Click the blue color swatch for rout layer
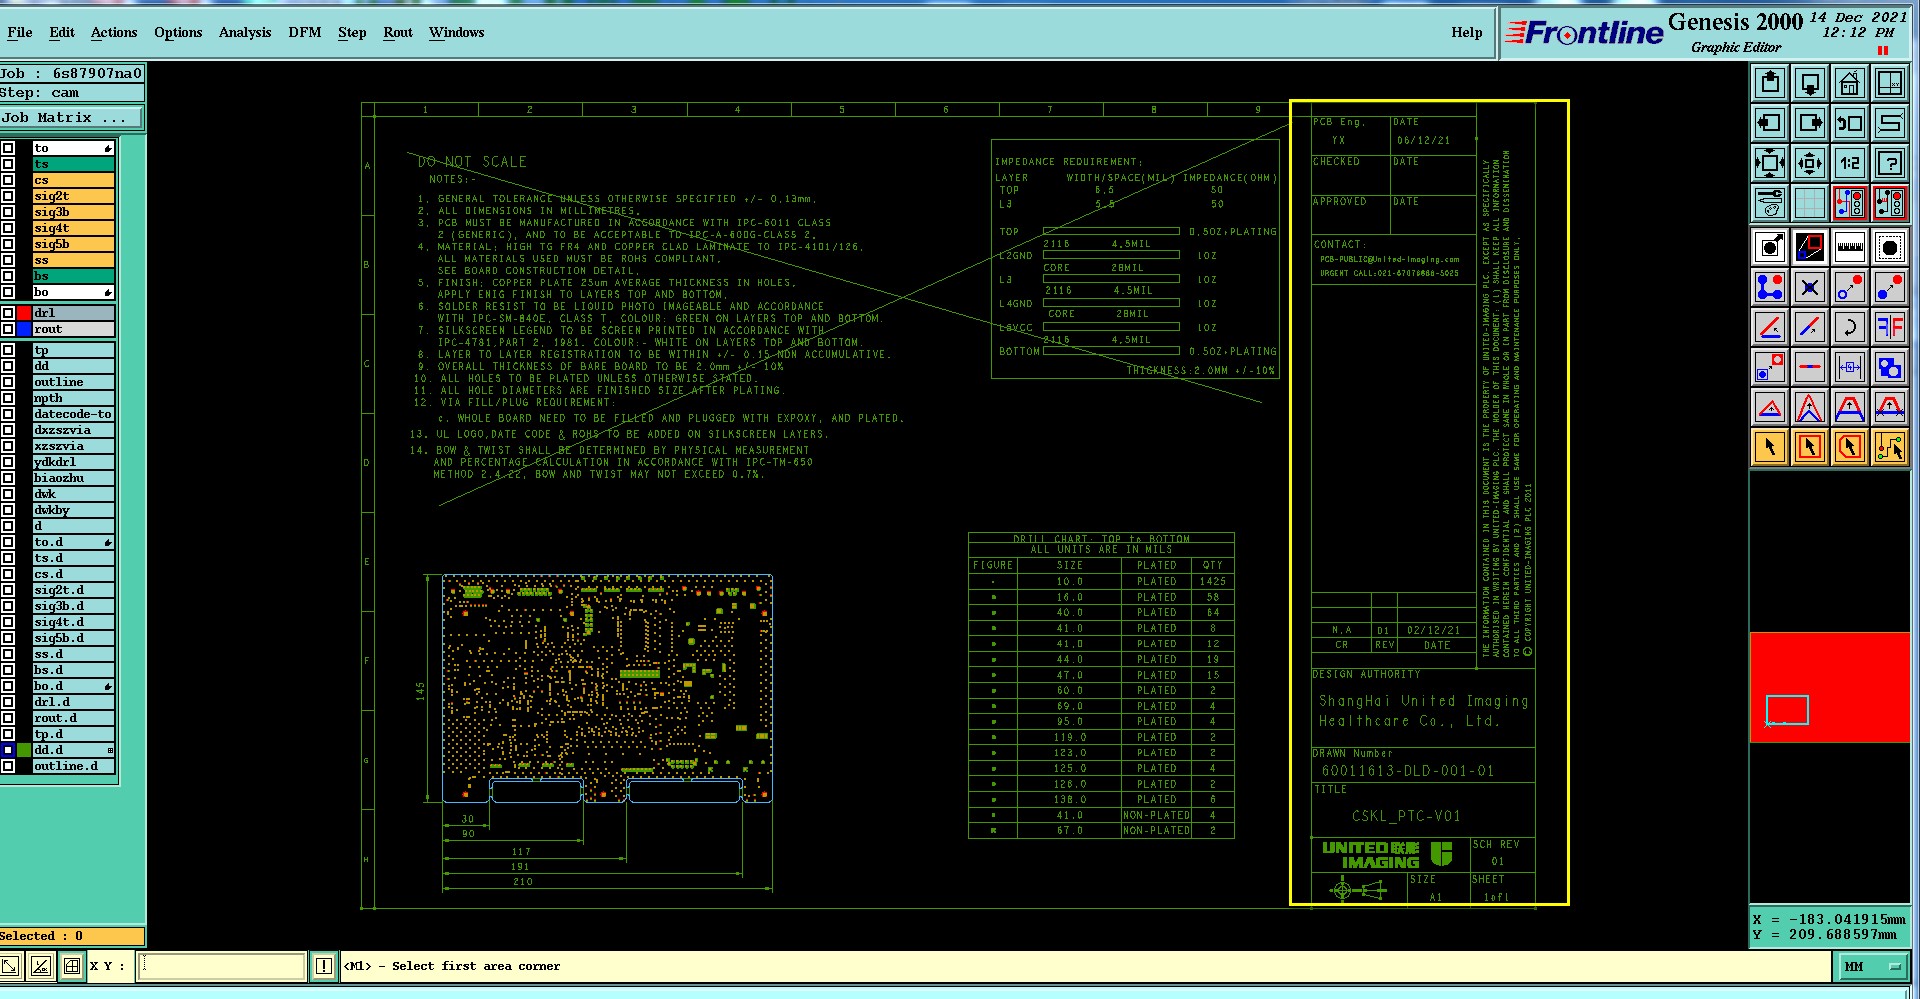The width and height of the screenshot is (1920, 999). [x=24, y=329]
